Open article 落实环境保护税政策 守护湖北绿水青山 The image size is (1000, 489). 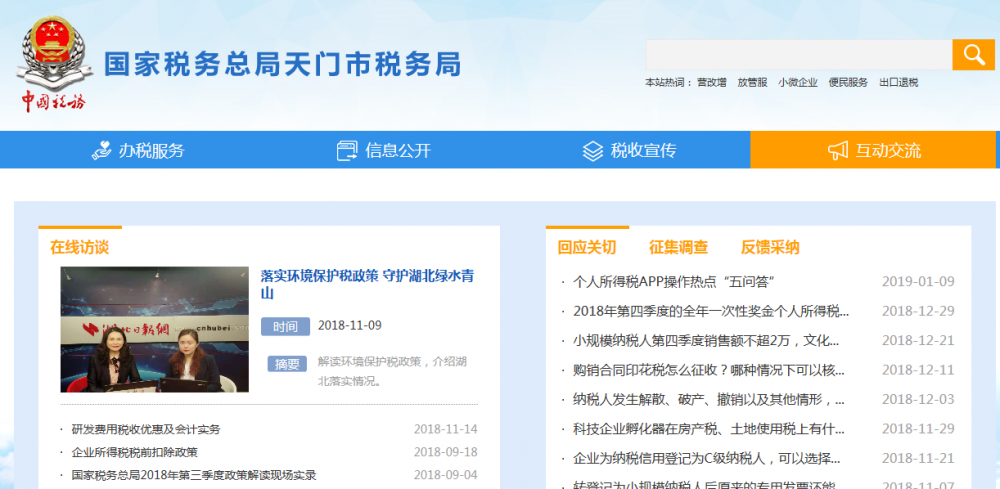pyautogui.click(x=367, y=284)
